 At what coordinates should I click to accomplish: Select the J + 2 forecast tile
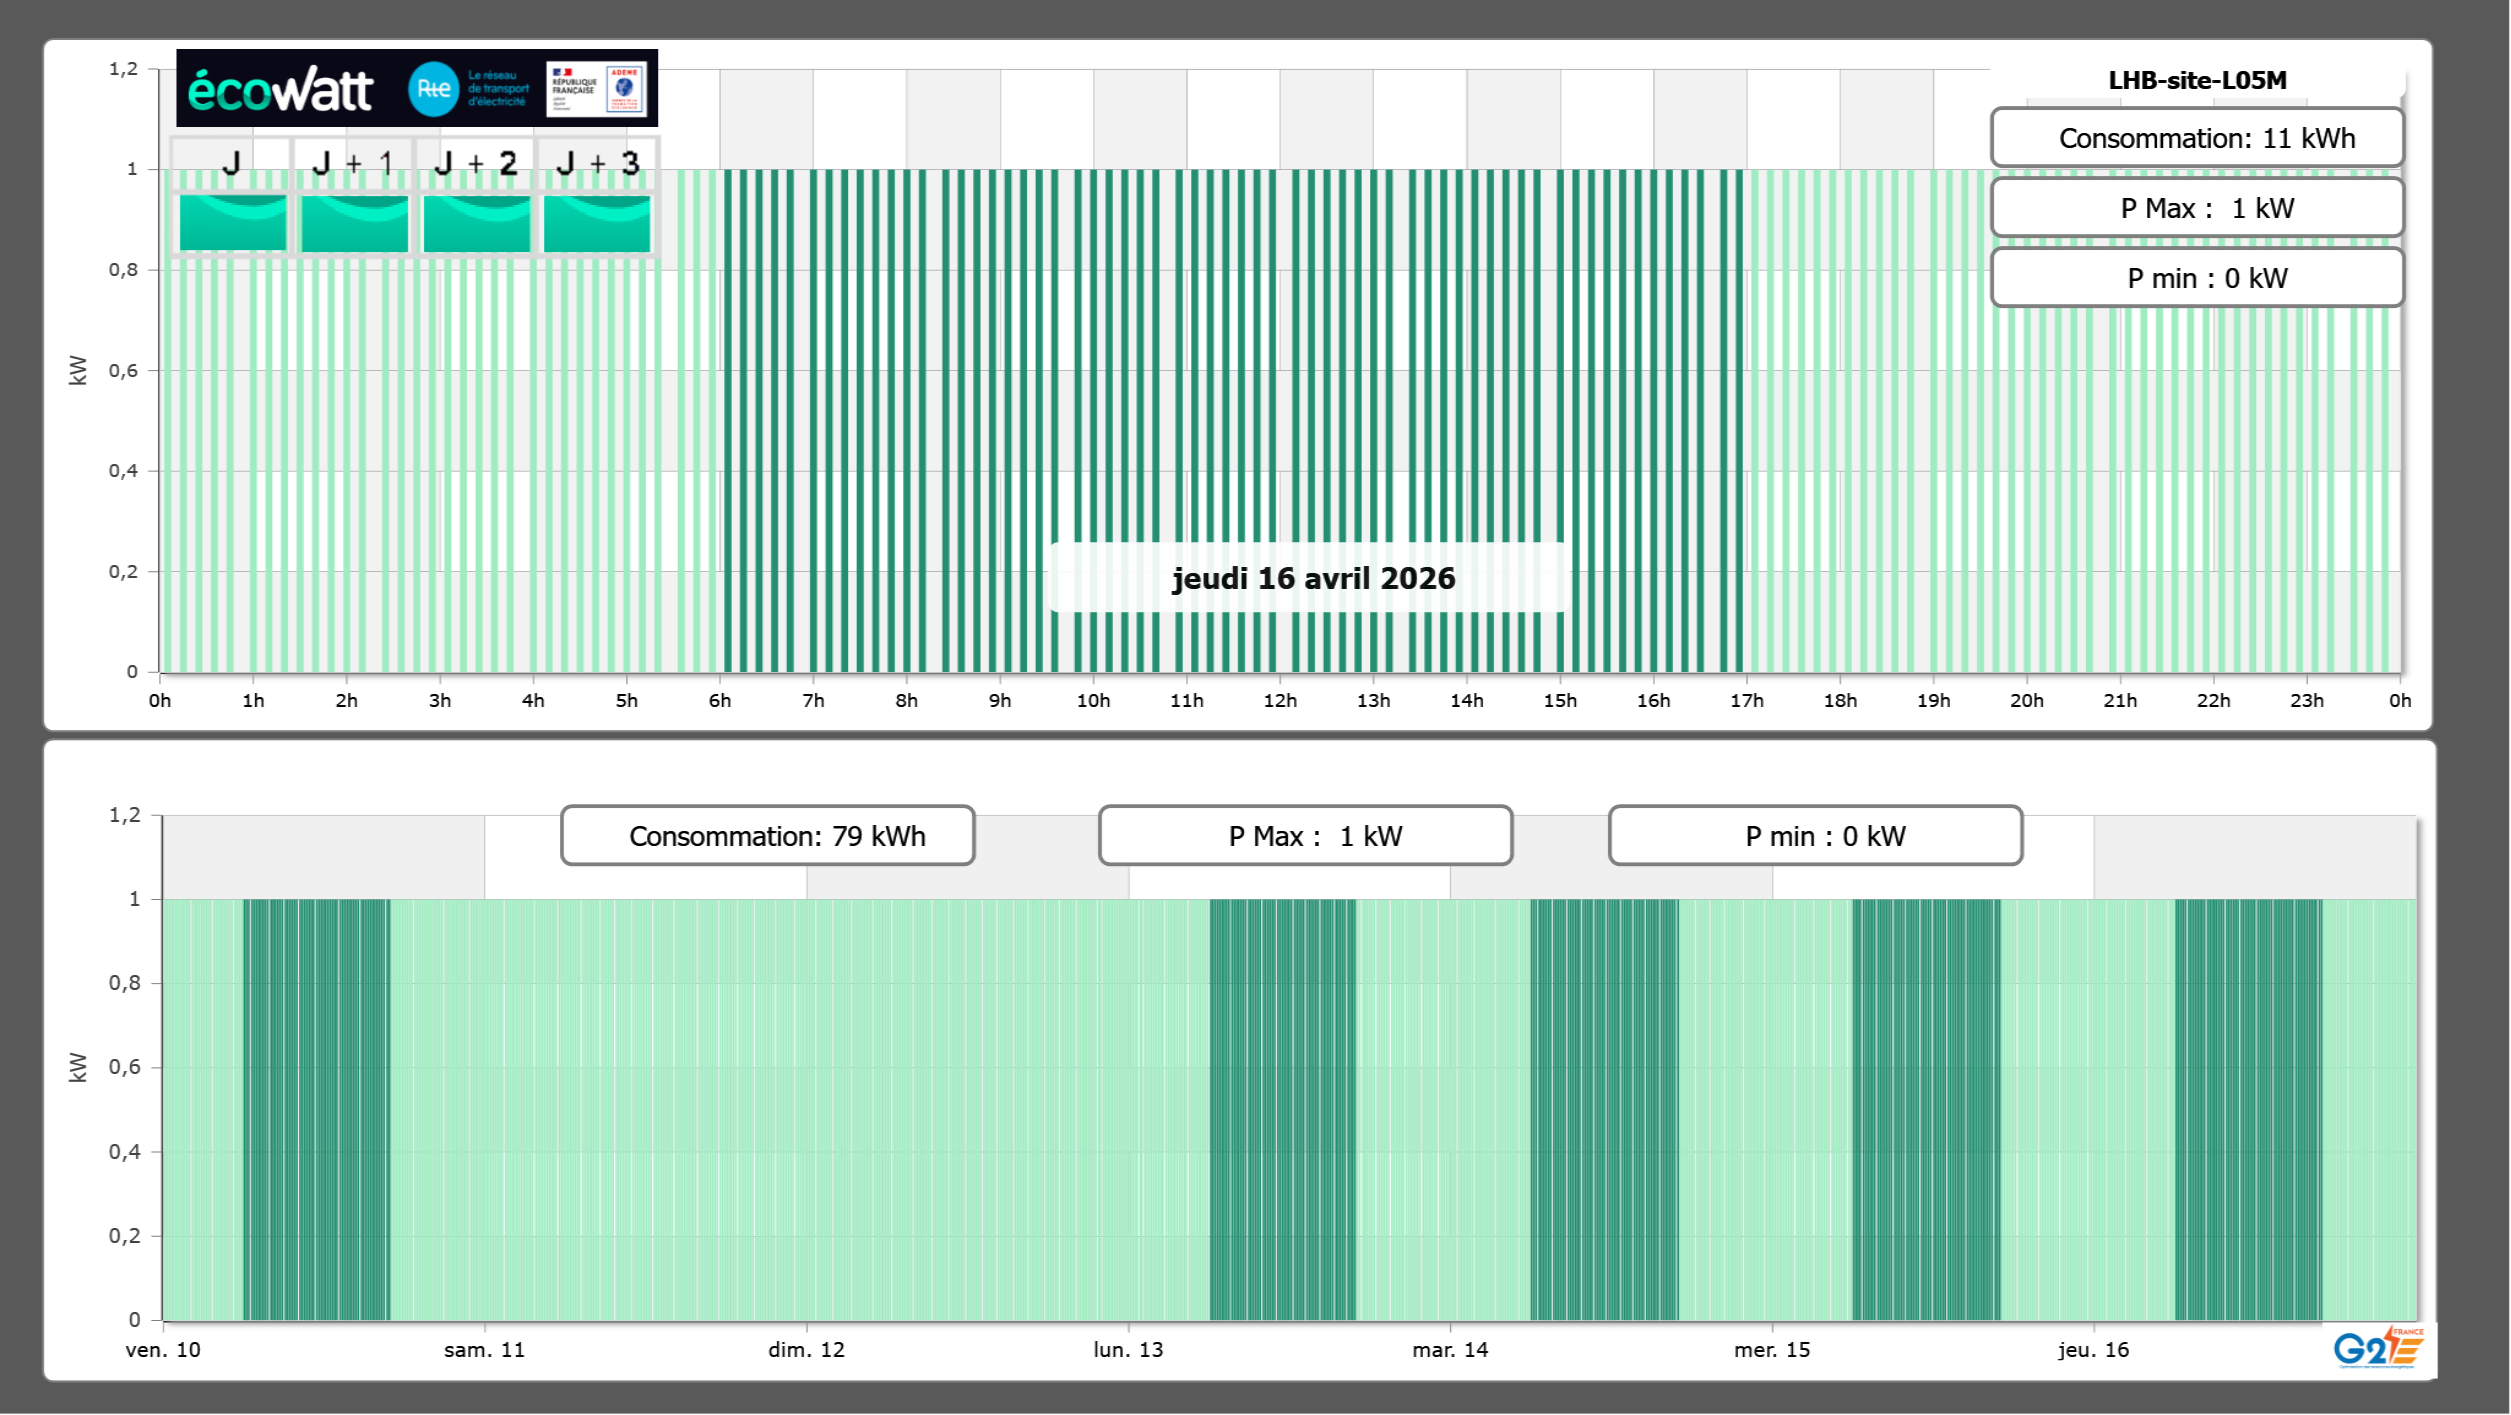pos(476,222)
